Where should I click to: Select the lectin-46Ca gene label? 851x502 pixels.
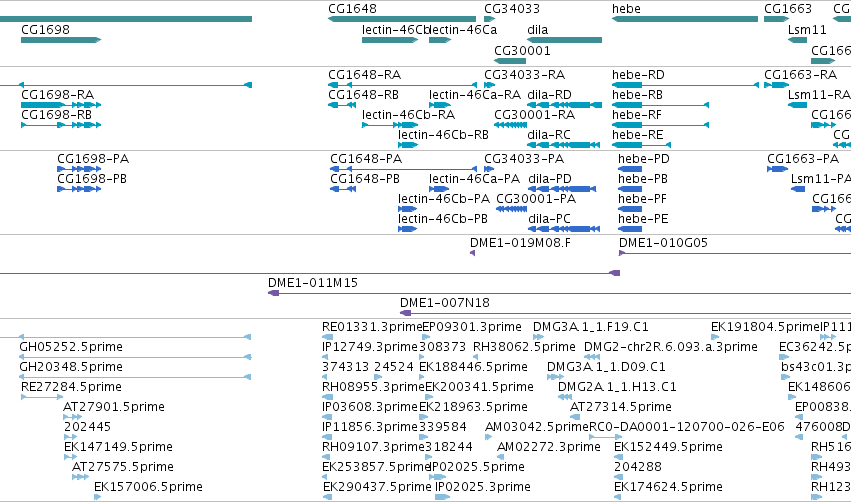click(x=463, y=29)
